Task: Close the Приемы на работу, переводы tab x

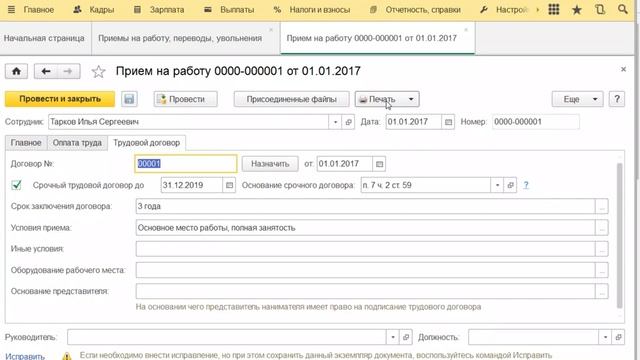Action: pyautogui.click(x=271, y=30)
